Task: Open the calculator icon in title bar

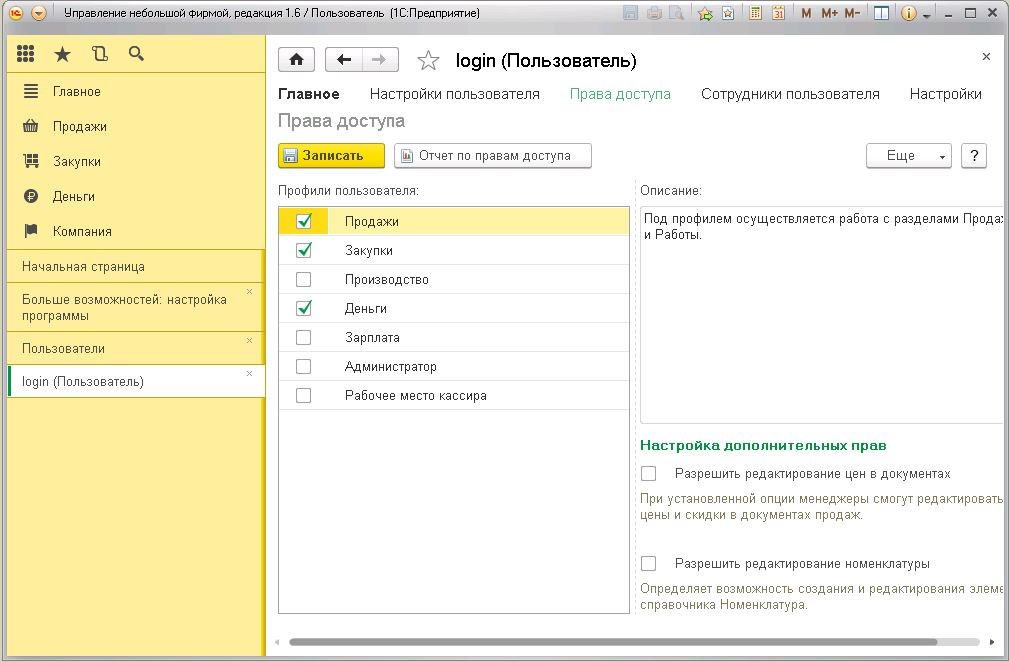Action: (x=755, y=13)
